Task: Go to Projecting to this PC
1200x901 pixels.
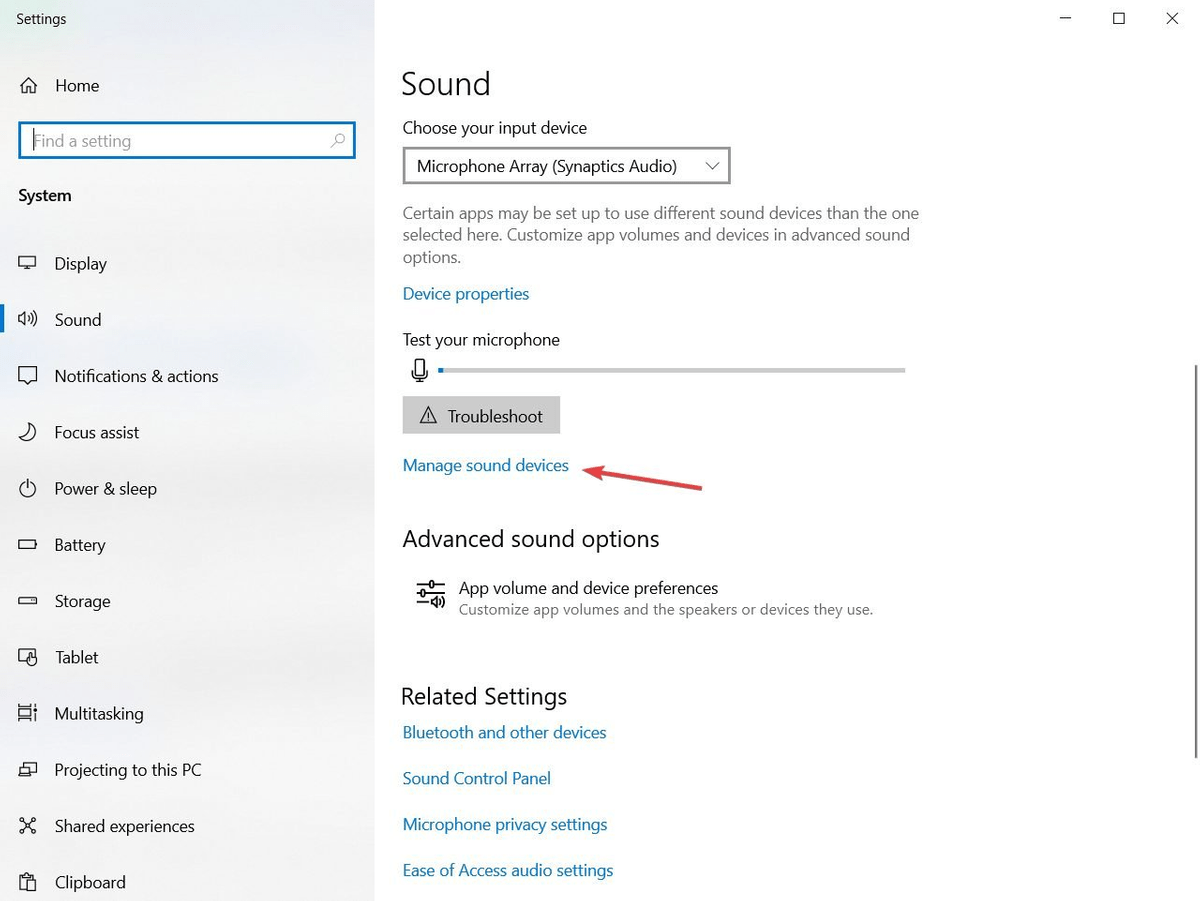Action: tap(127, 770)
